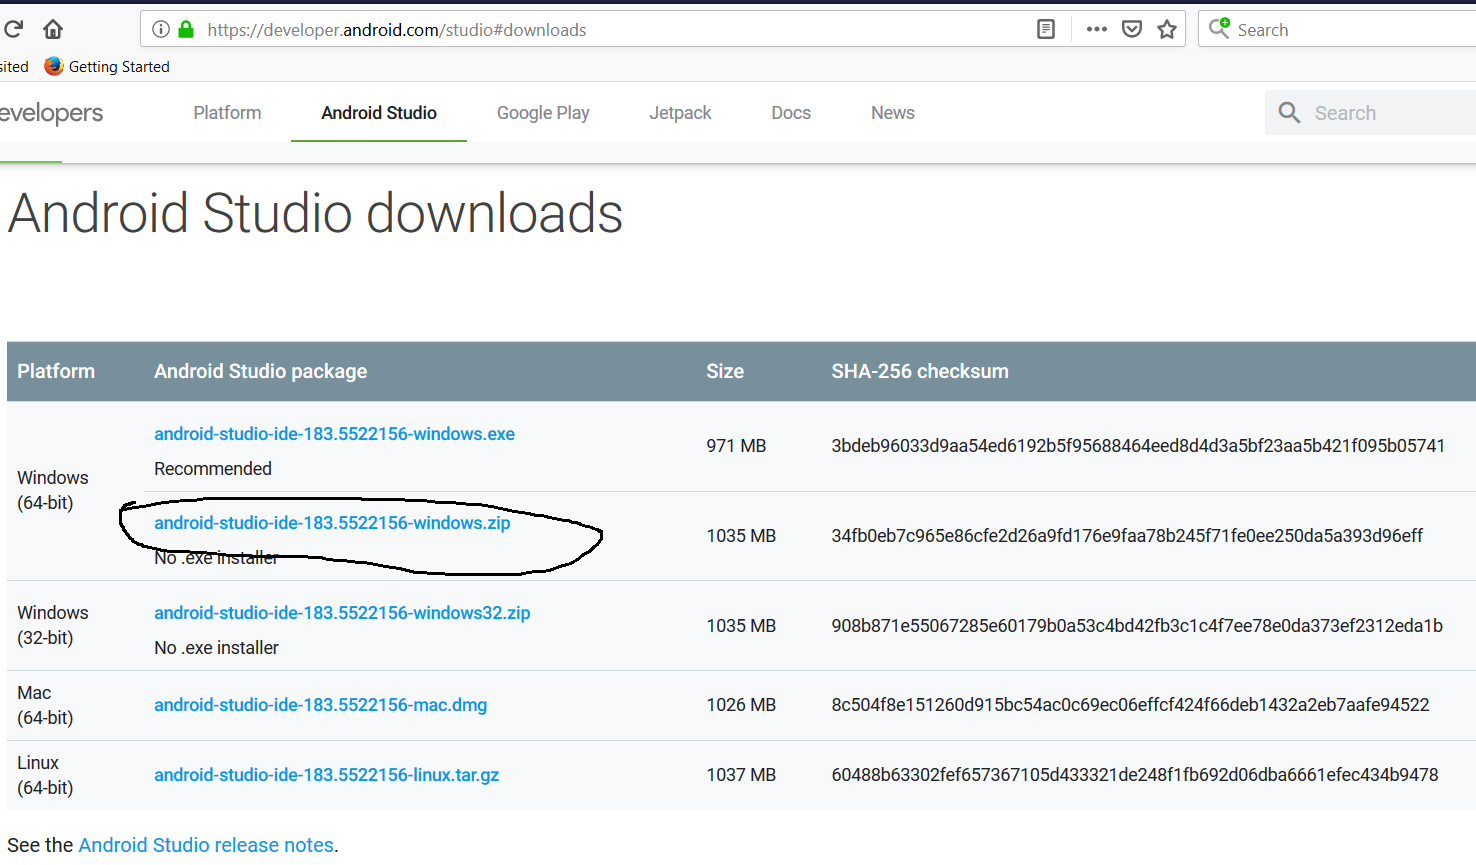Viewport: 1476px width, 865px height.
Task: Click the Windows (64-bit) platform cell
Action: [x=53, y=490]
